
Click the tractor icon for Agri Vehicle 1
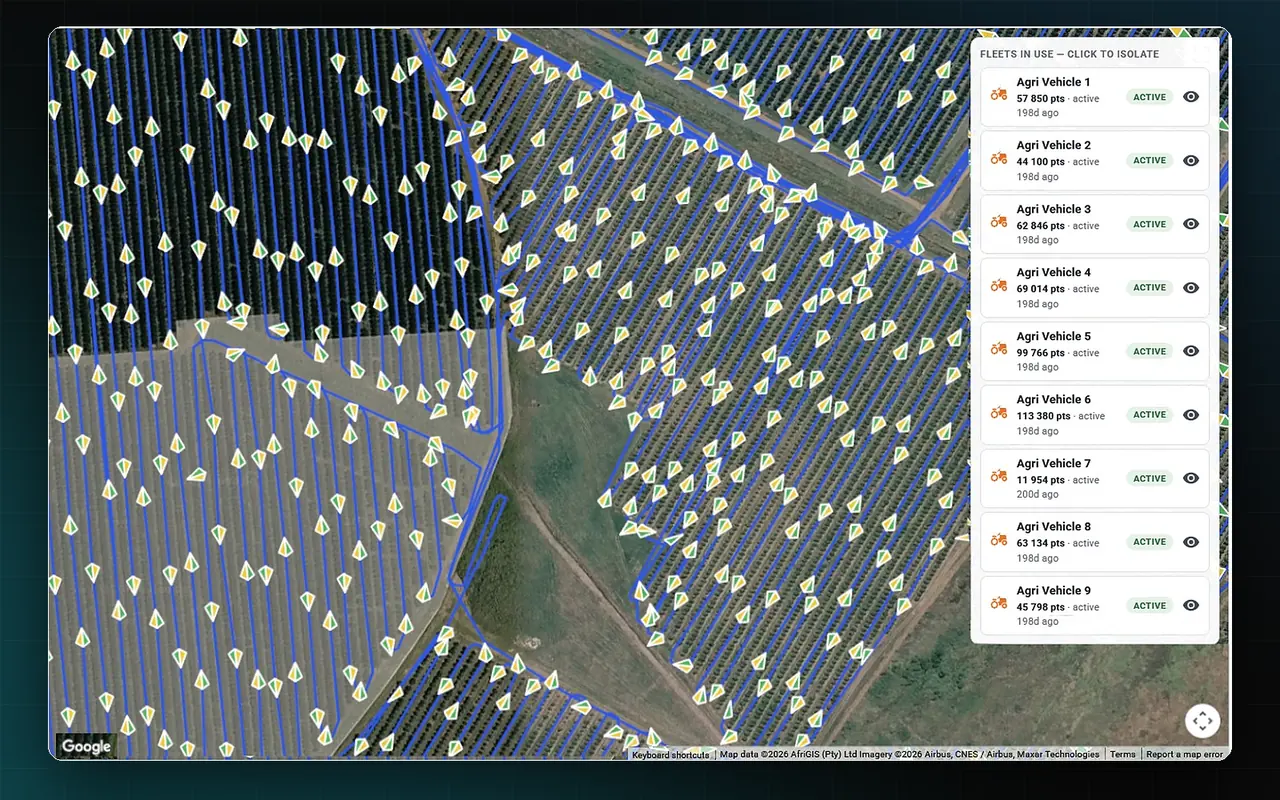pyautogui.click(x=999, y=94)
